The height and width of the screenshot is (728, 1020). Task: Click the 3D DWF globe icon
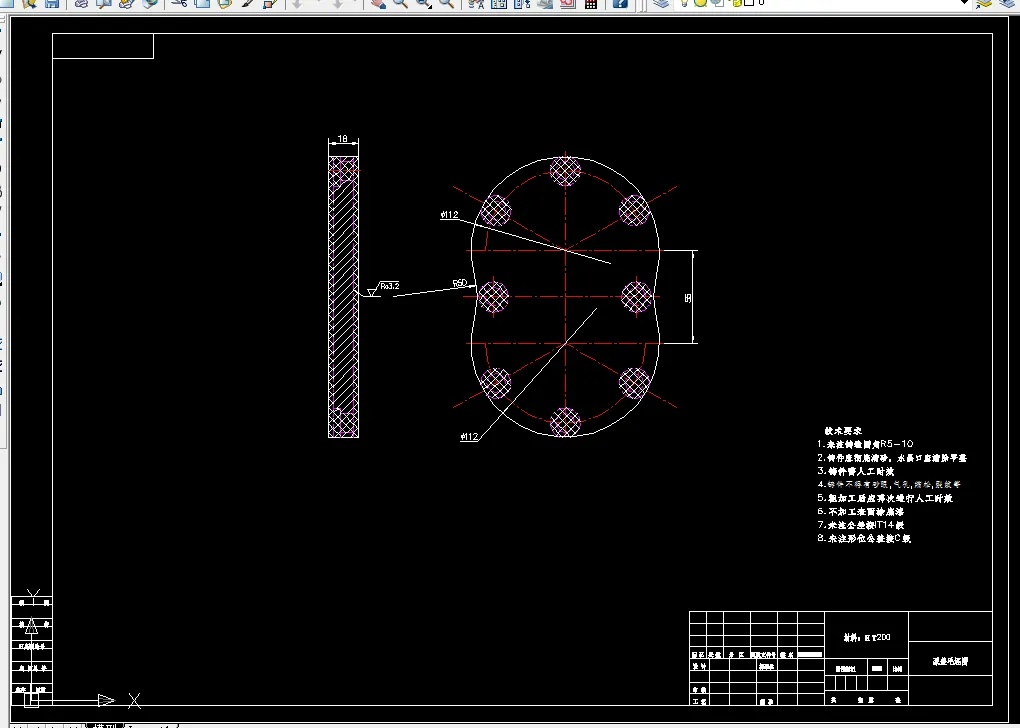coord(150,4)
